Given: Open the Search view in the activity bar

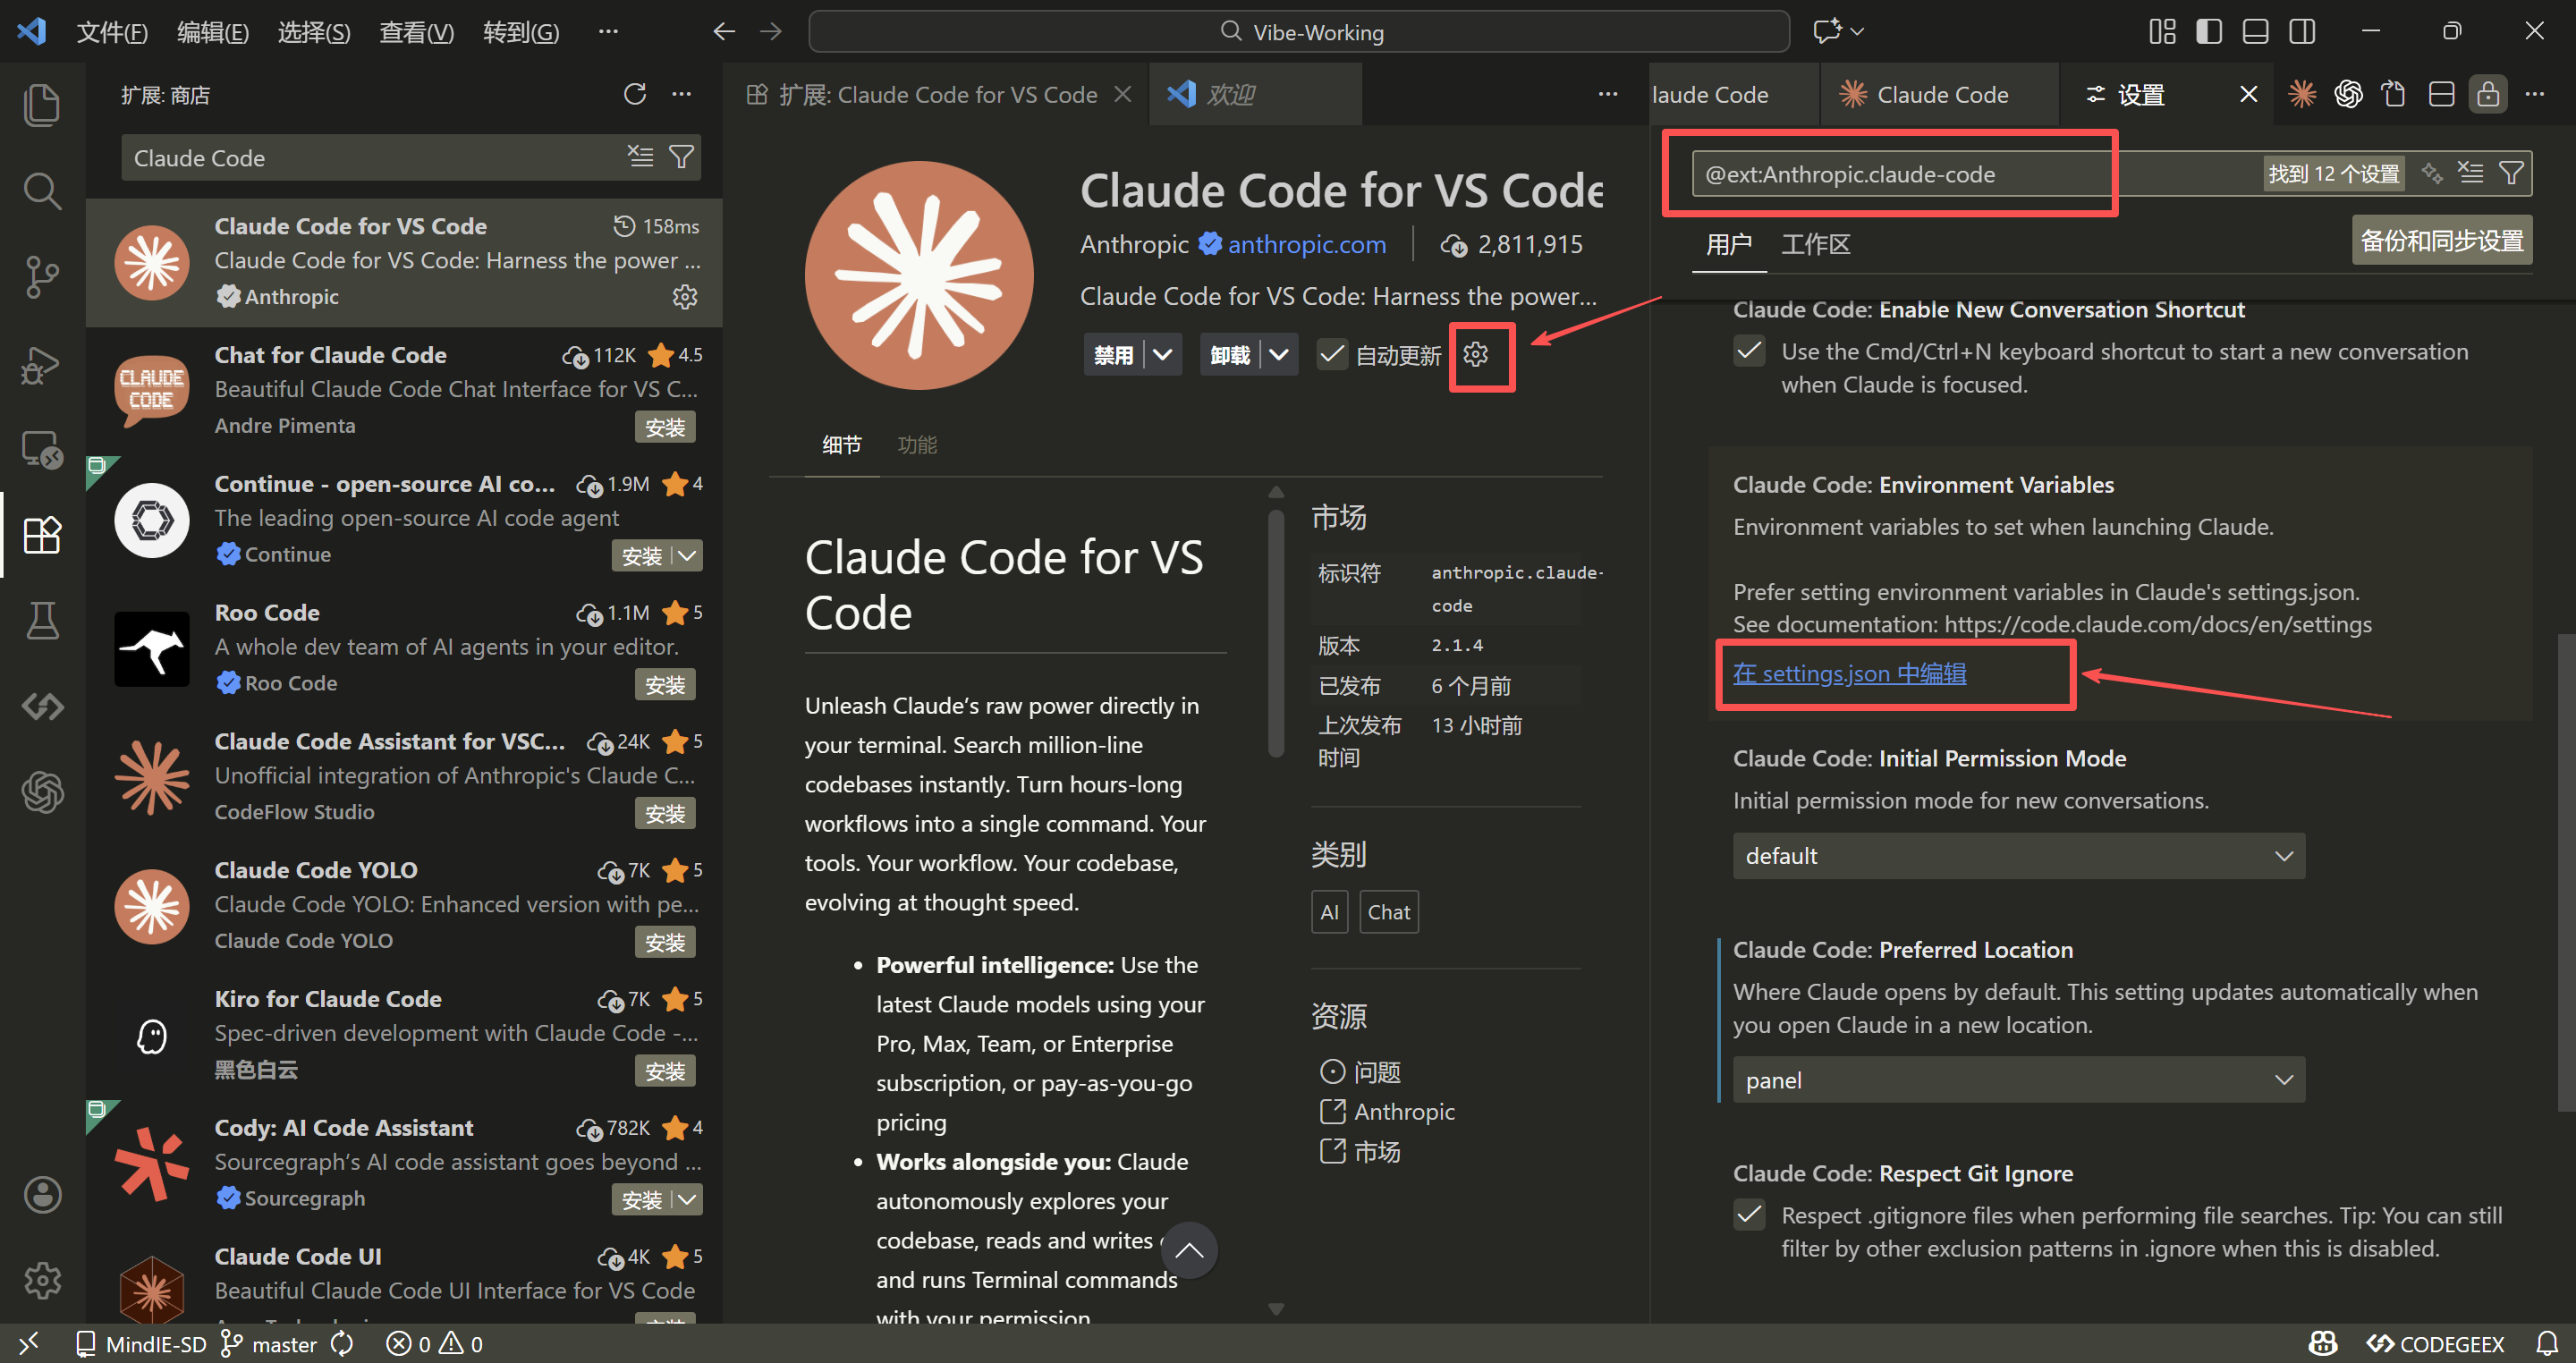Looking at the screenshot, I should coord(42,190).
